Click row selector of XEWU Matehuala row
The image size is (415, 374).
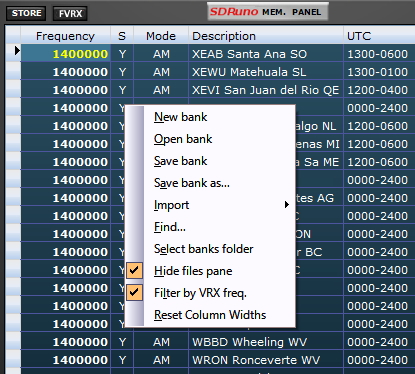tap(13, 72)
